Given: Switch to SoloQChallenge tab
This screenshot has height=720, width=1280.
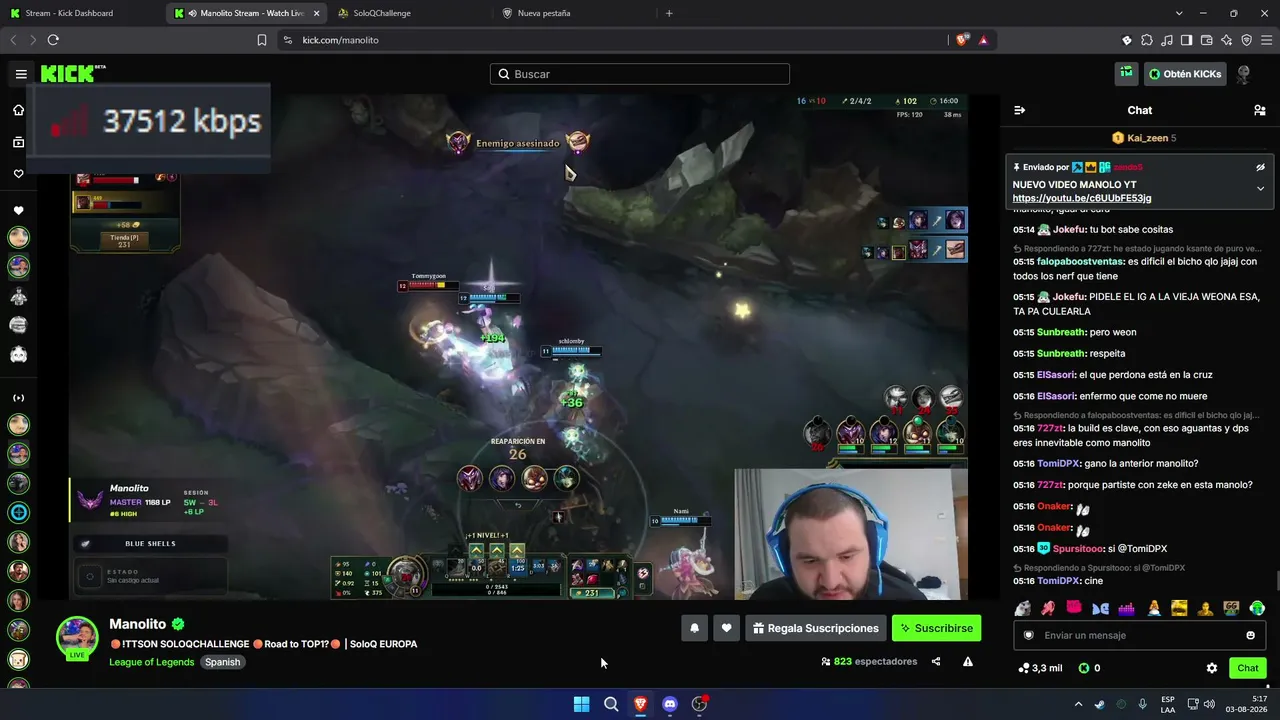Looking at the screenshot, I should pyautogui.click(x=408, y=13).
